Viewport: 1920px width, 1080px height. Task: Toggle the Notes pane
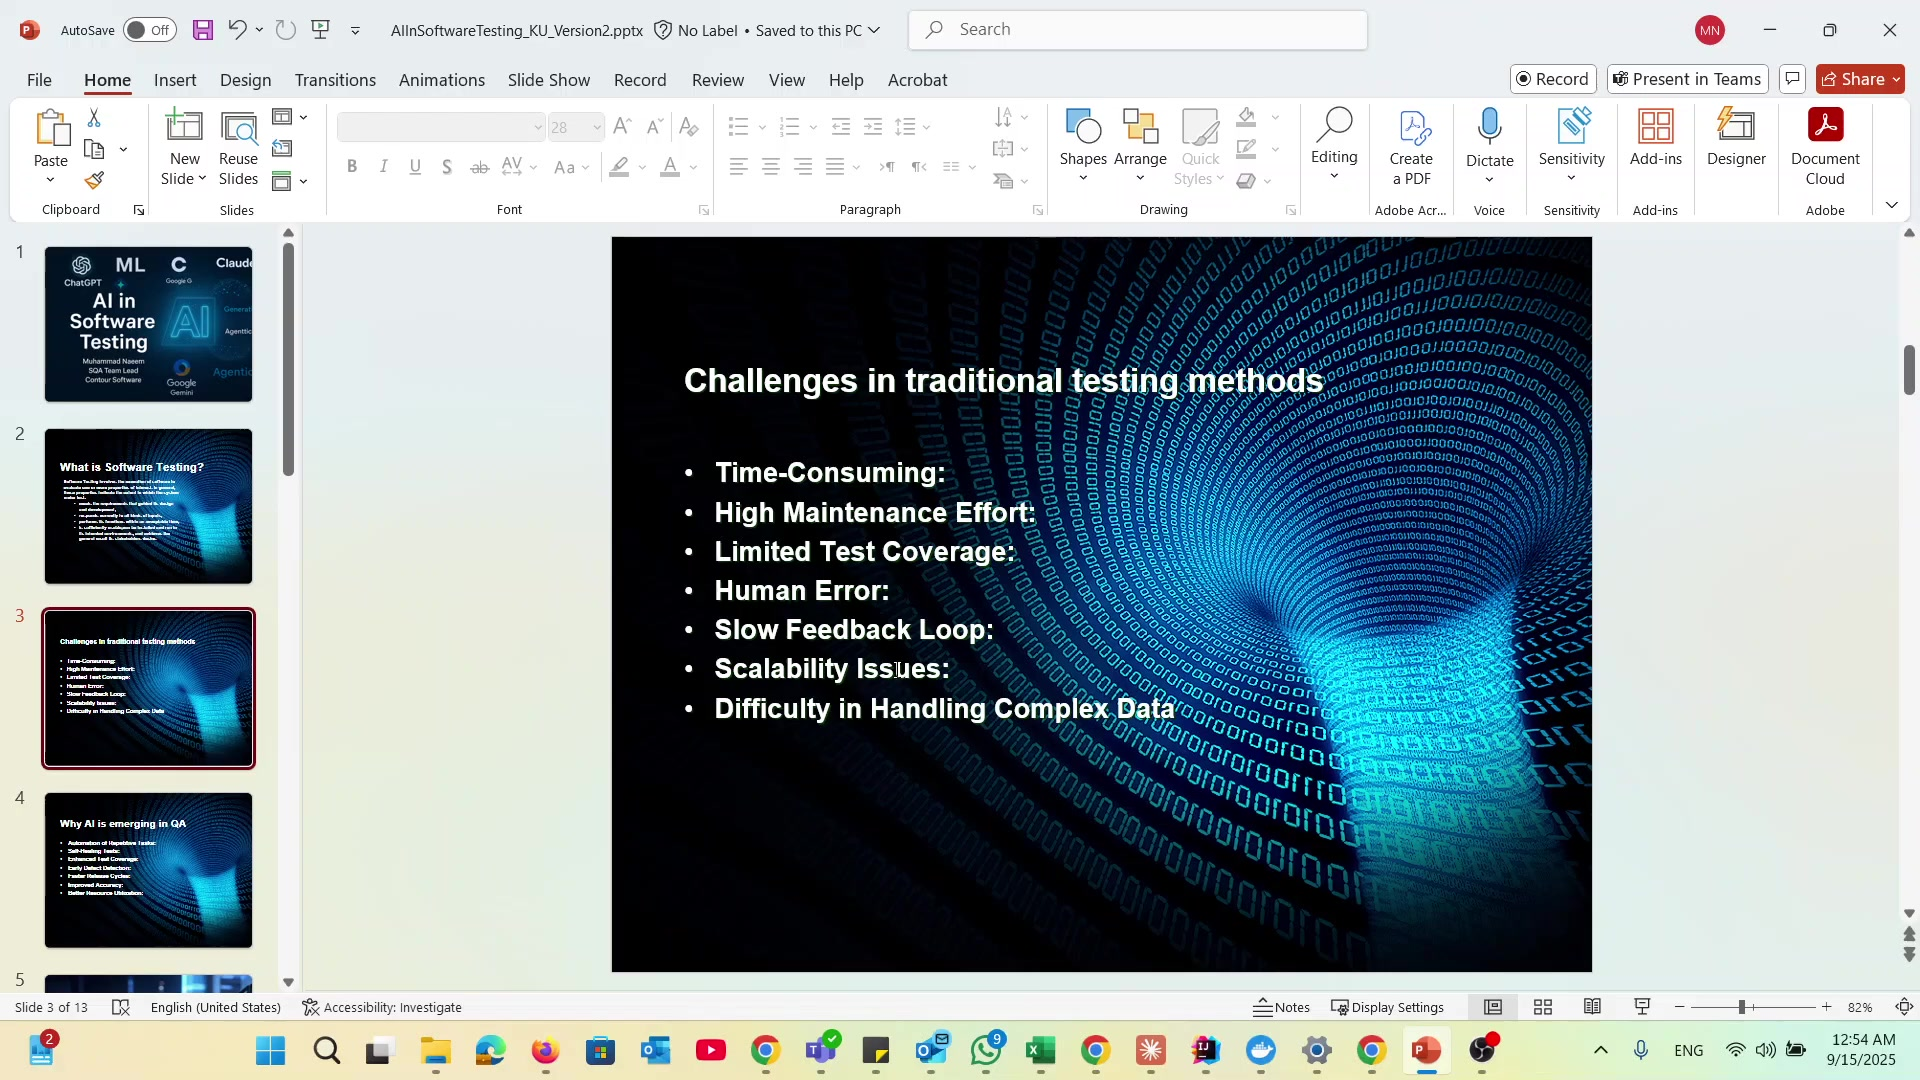(1281, 1007)
